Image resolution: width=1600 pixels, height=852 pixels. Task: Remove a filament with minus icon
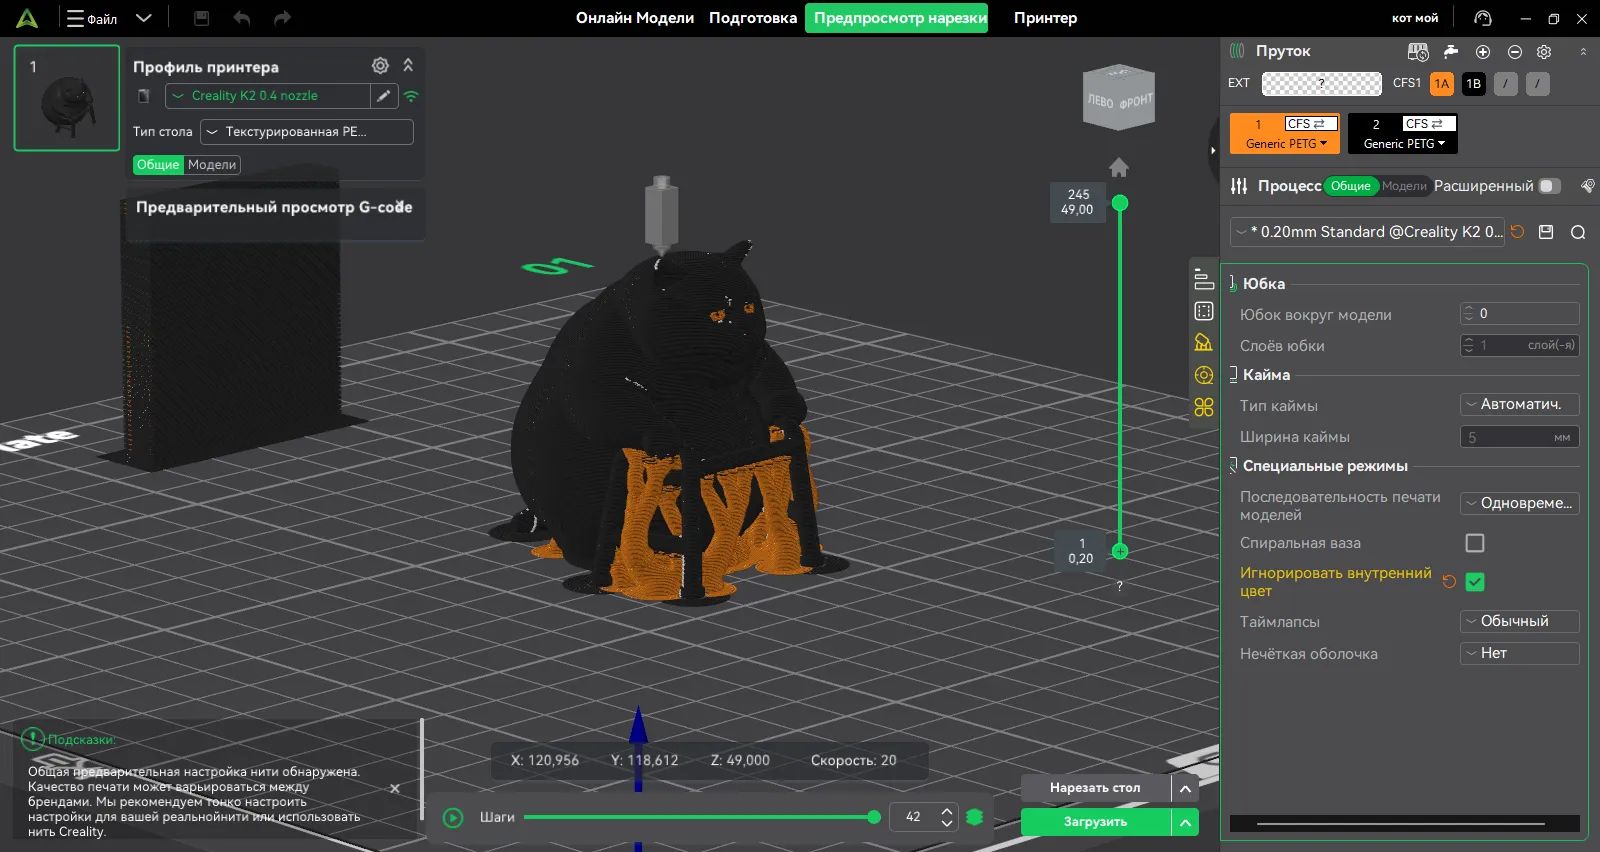click(x=1515, y=52)
